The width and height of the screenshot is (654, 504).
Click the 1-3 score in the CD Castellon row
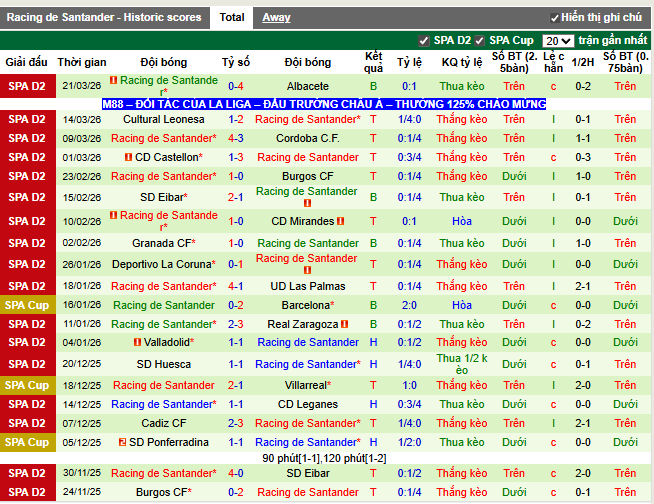[x=236, y=157]
